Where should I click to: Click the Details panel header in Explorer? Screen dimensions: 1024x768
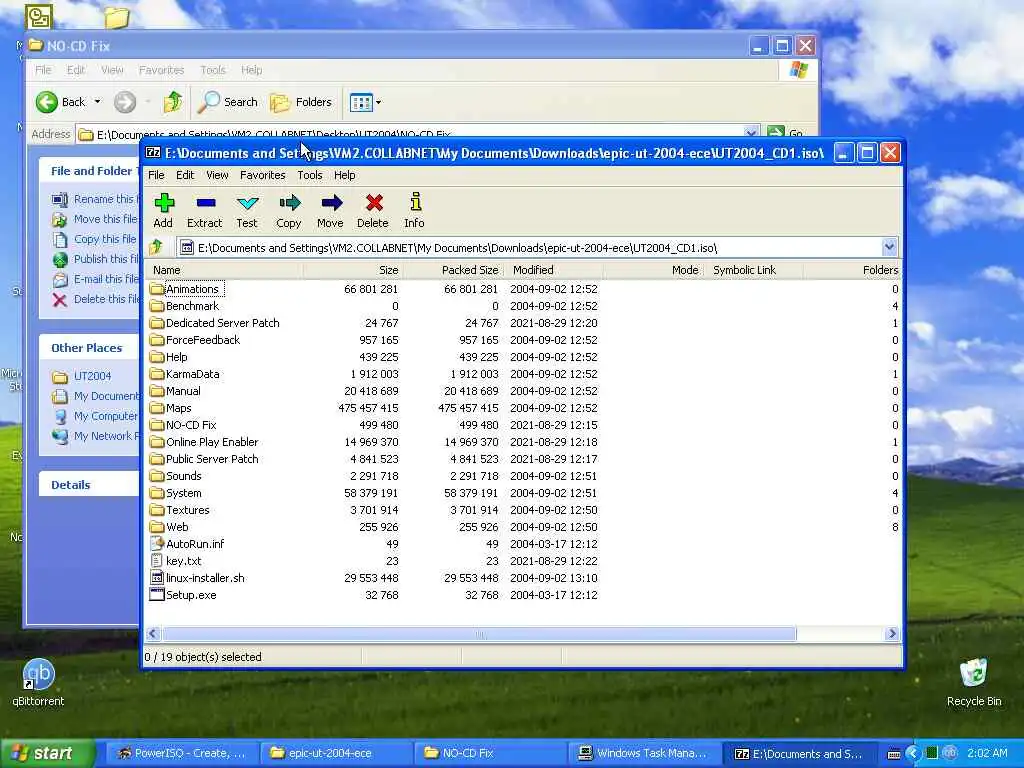89,485
